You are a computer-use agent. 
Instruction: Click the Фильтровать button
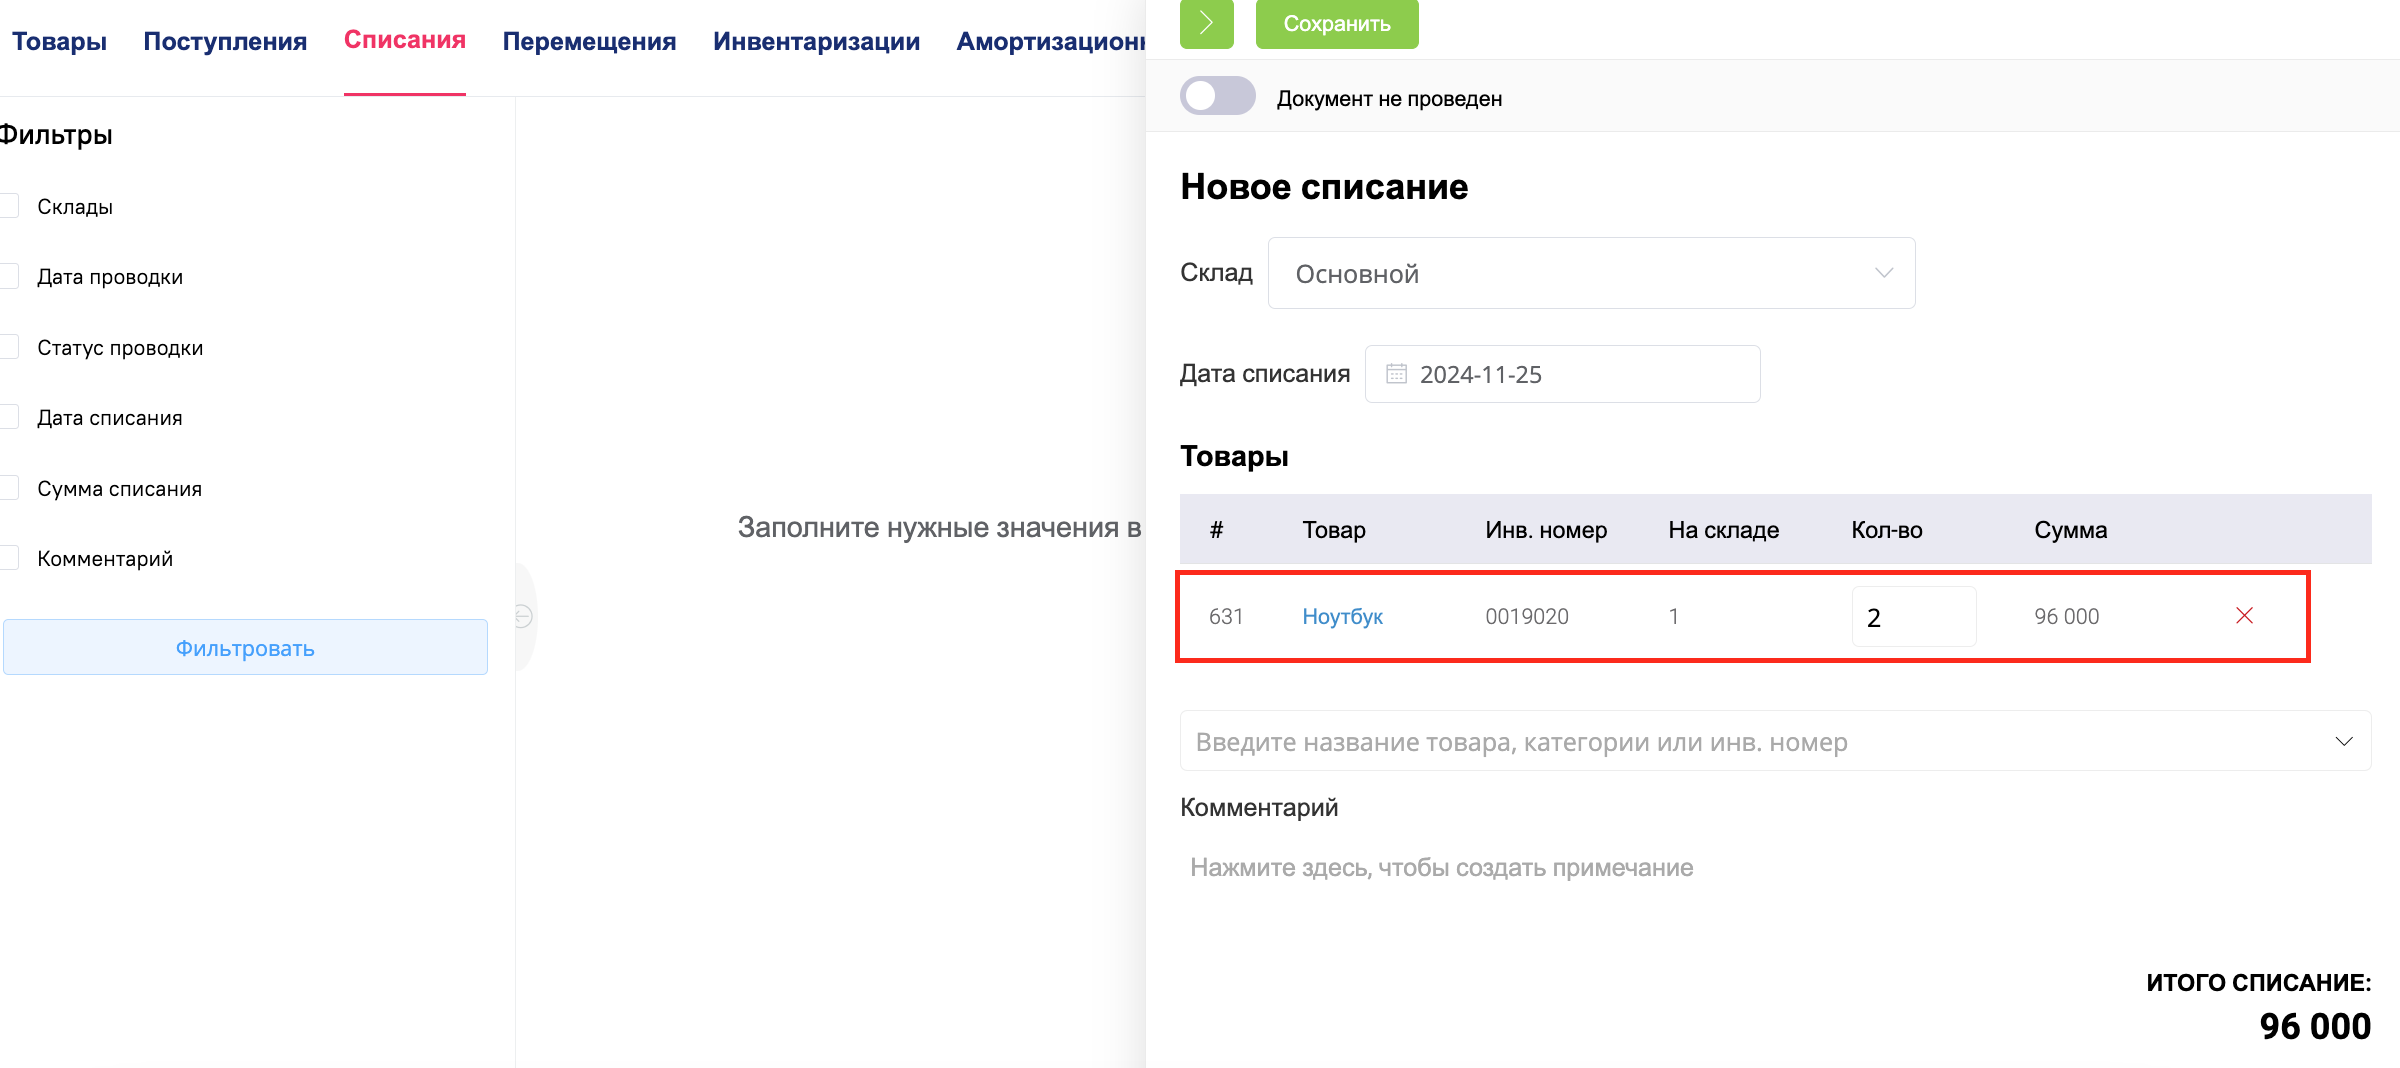[x=245, y=647]
